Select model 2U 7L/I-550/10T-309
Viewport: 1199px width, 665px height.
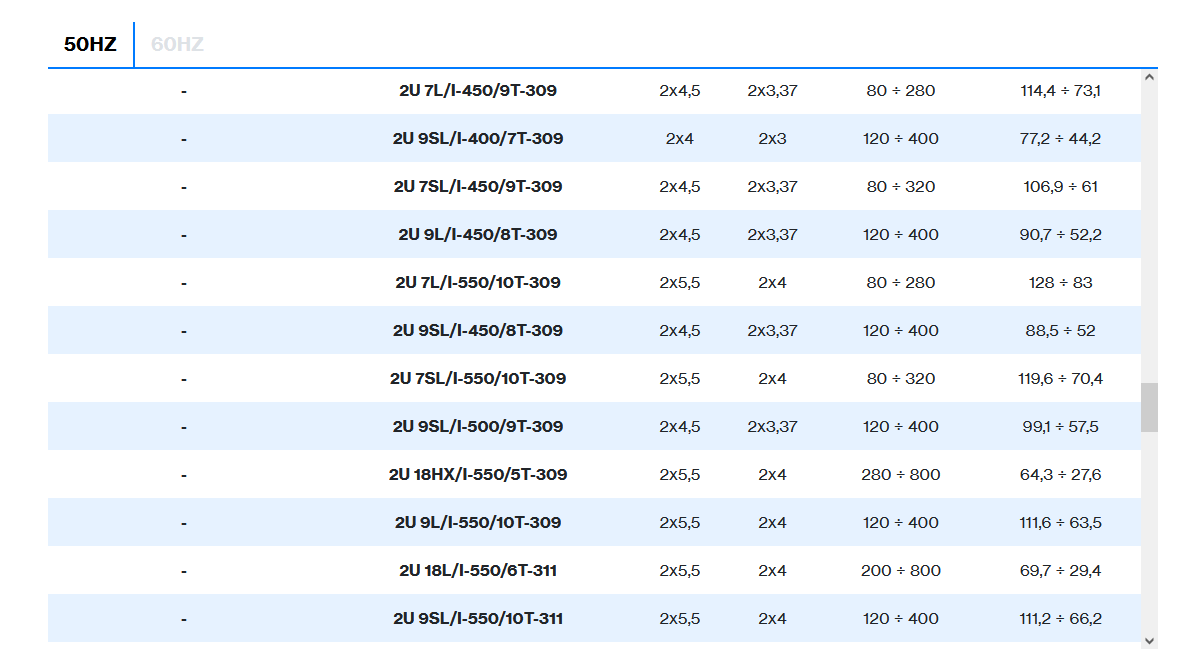coord(477,283)
